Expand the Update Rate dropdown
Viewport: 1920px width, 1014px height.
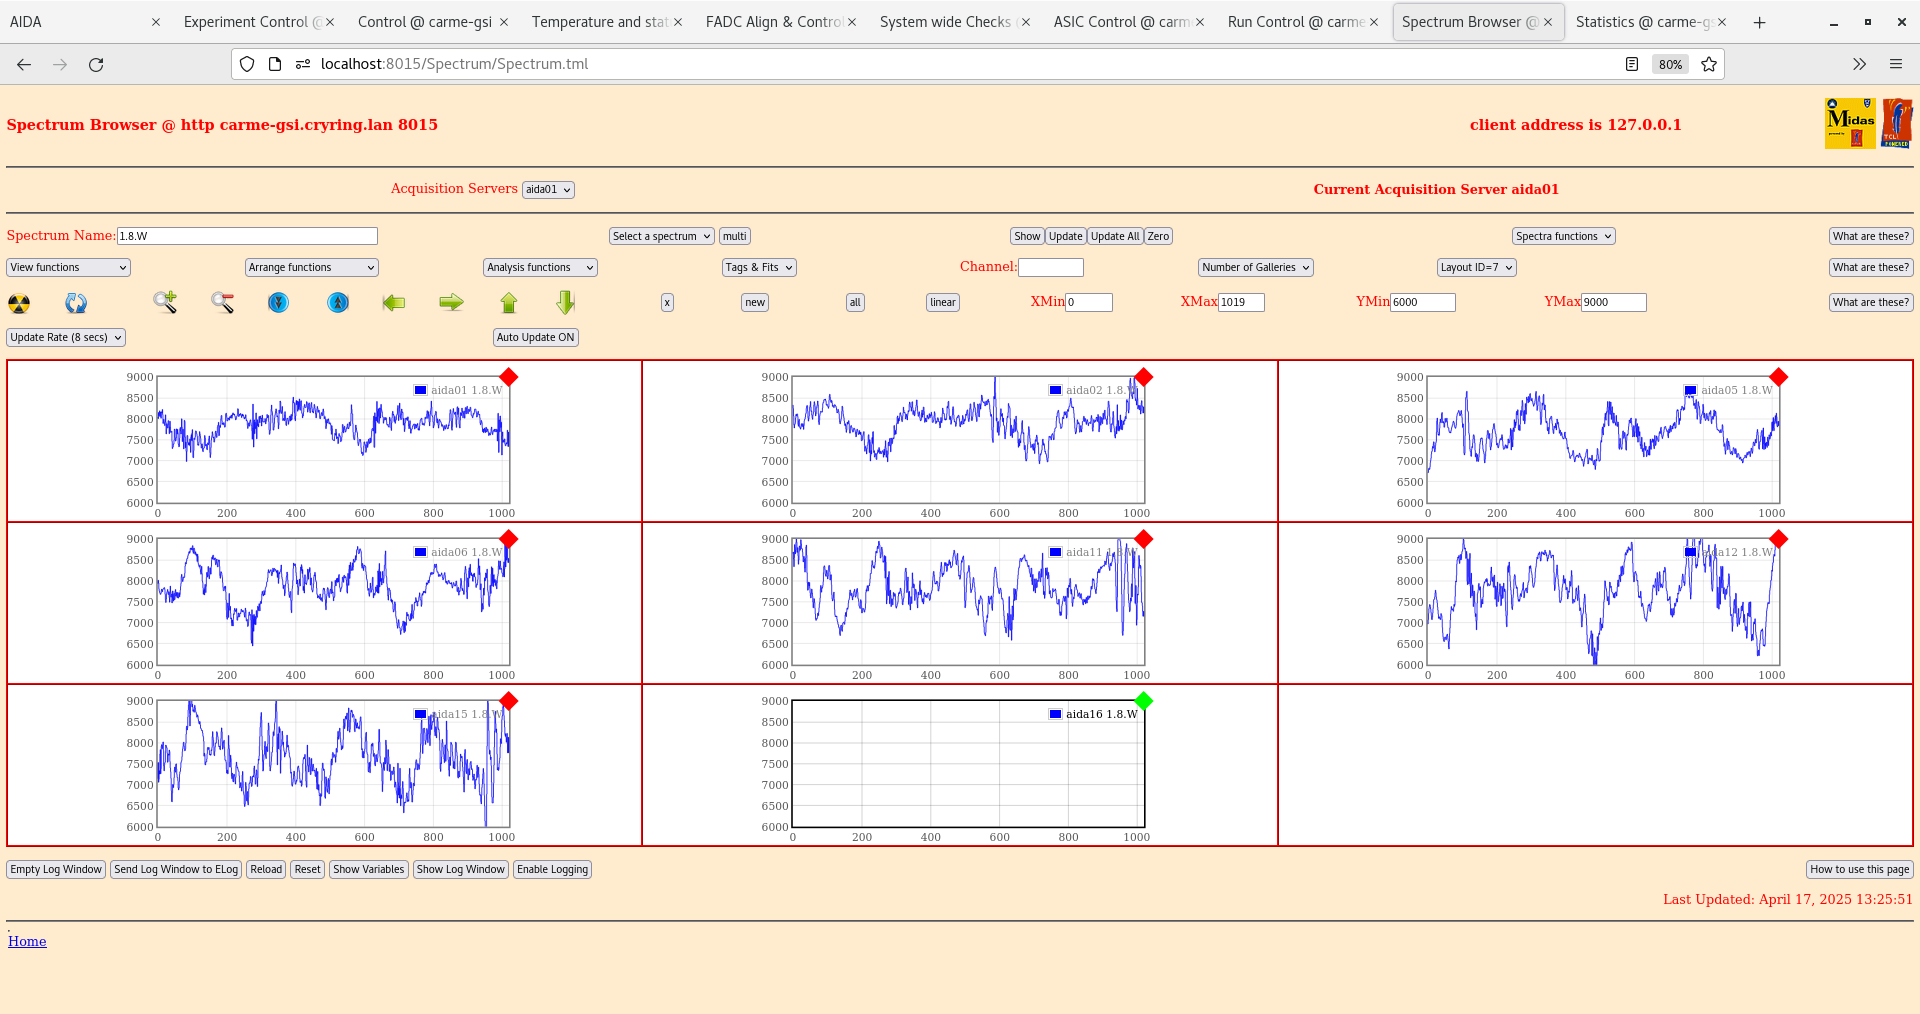pos(66,337)
